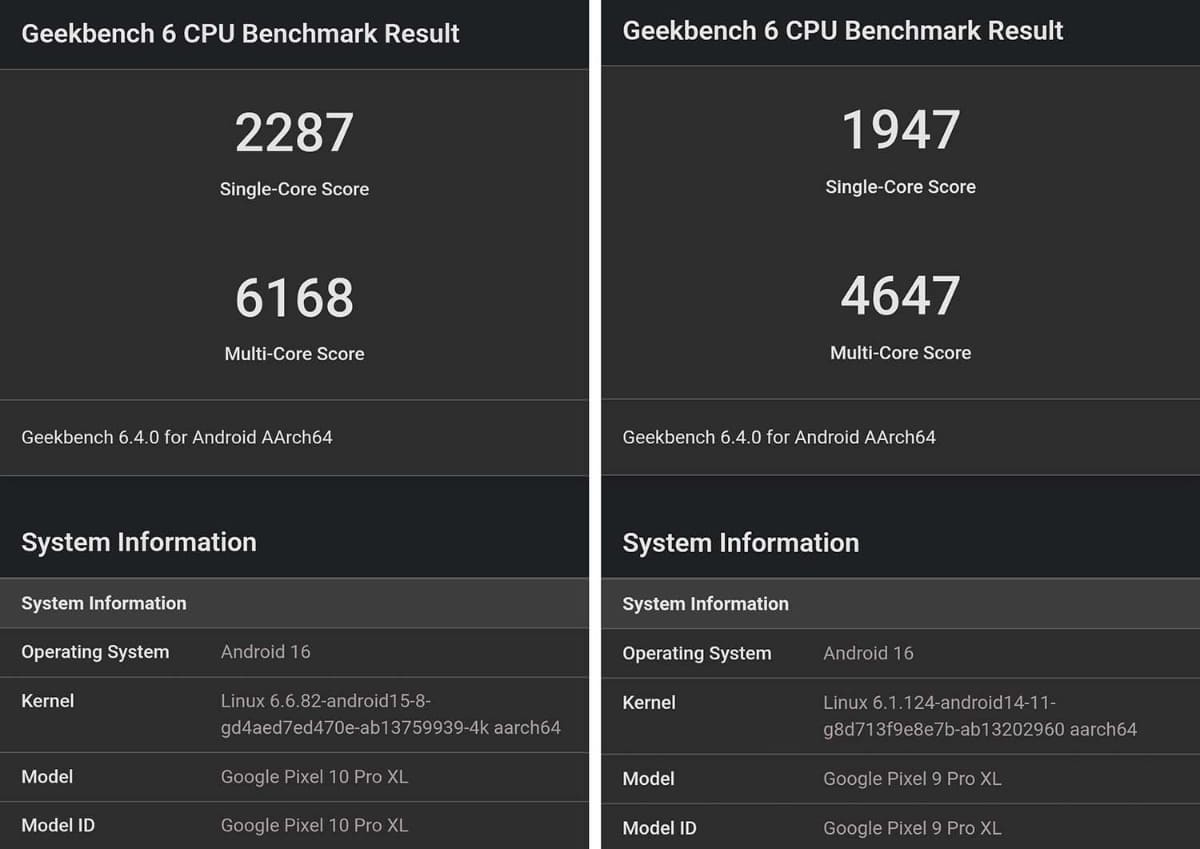This screenshot has width=1200, height=849.
Task: Click the Model label in the right panel
Action: [648, 778]
